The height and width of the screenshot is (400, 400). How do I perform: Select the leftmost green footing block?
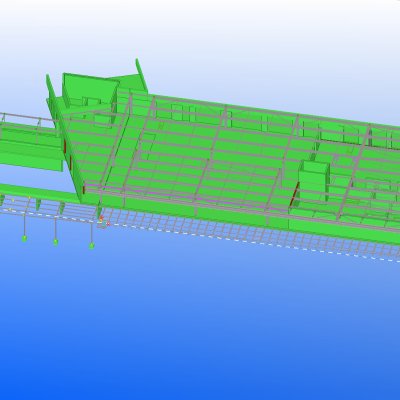(x=24, y=238)
